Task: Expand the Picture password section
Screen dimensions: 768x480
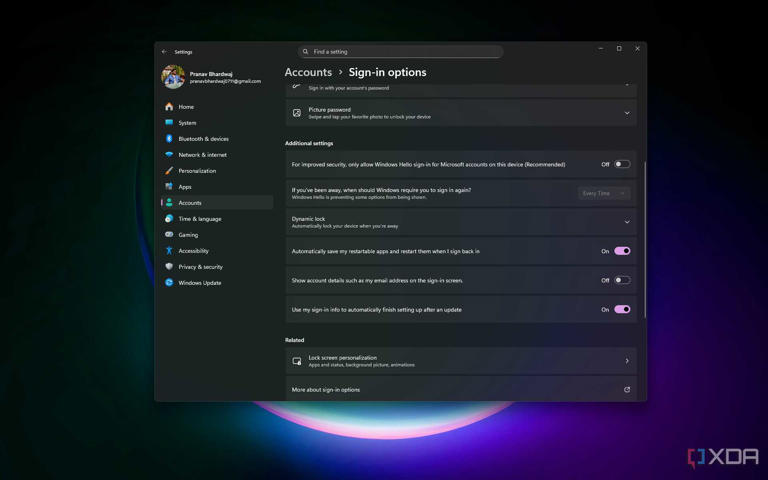Action: coord(627,113)
